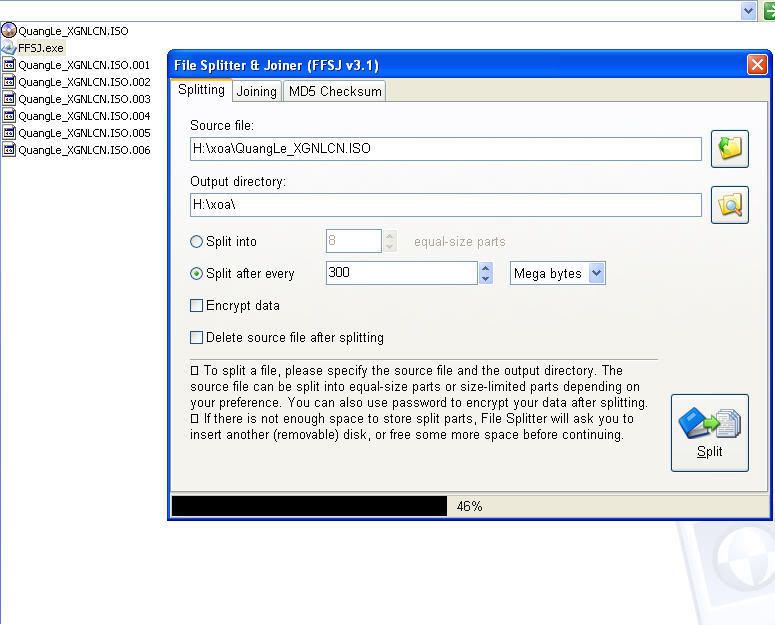The height and width of the screenshot is (625, 775).
Task: Select file name QuangLe_XGNLCN.ISO.004
Action: pyautogui.click(x=84, y=116)
